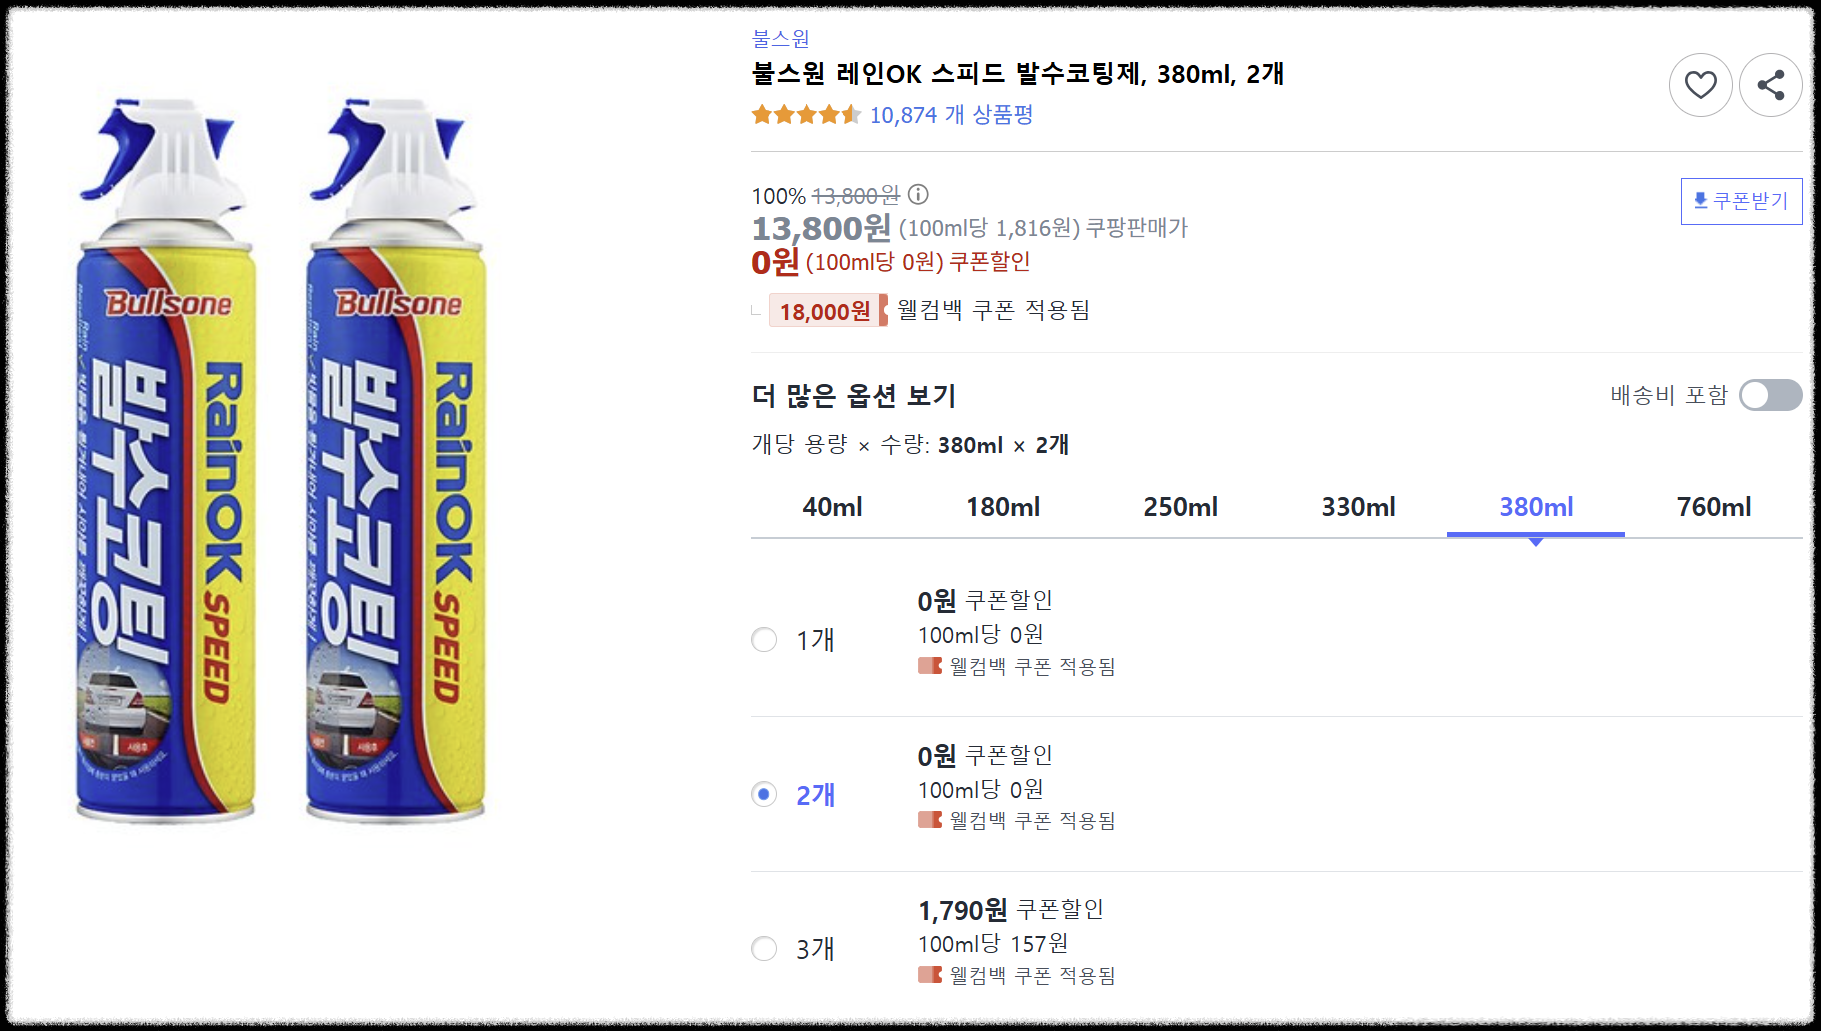Click the star rating icons
The image size is (1821, 1031).
pyautogui.click(x=804, y=114)
